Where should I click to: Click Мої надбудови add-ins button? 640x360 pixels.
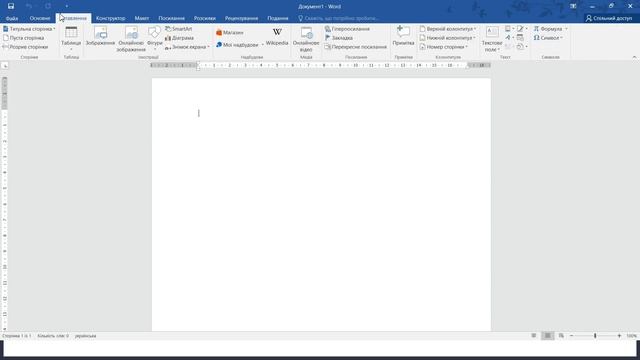[x=238, y=45]
